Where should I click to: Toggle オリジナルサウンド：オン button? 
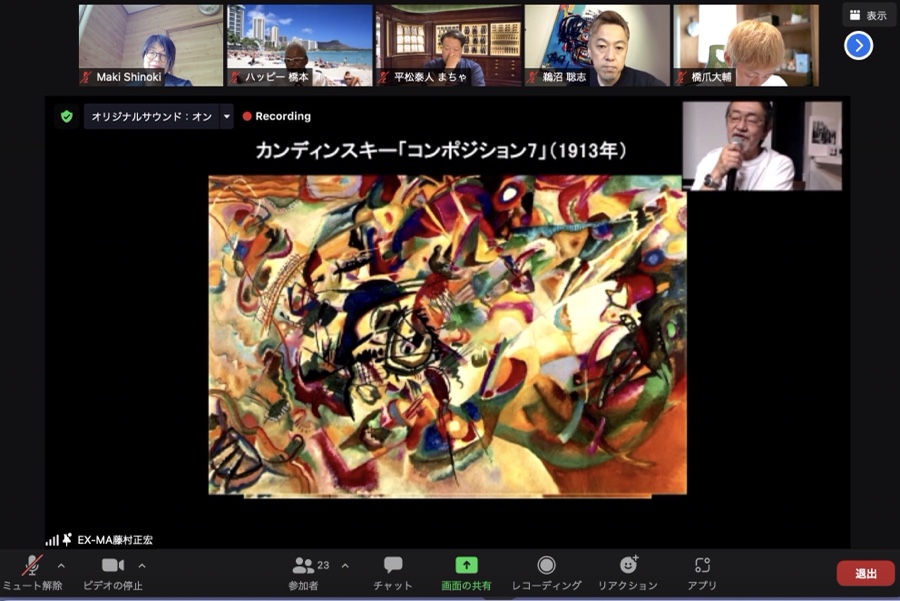tap(152, 117)
